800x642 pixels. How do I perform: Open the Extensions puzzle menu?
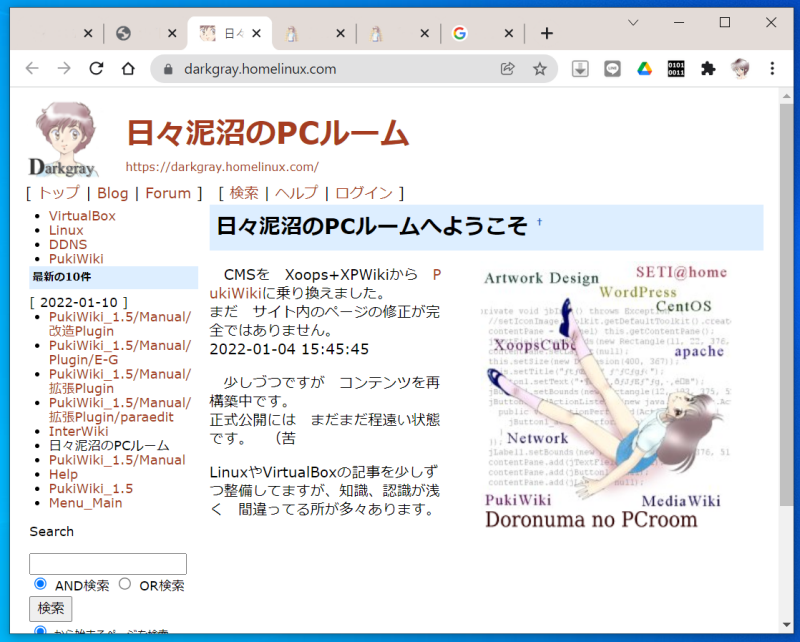(x=708, y=68)
